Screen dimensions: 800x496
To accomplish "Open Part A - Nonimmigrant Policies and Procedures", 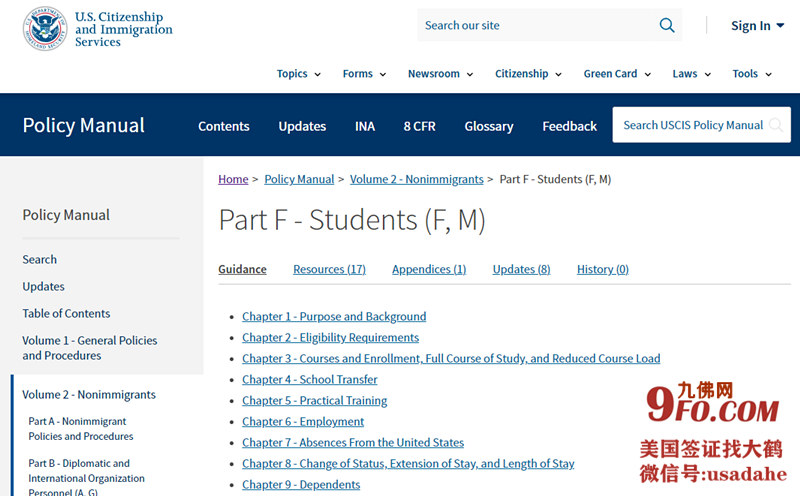I will pos(81,429).
